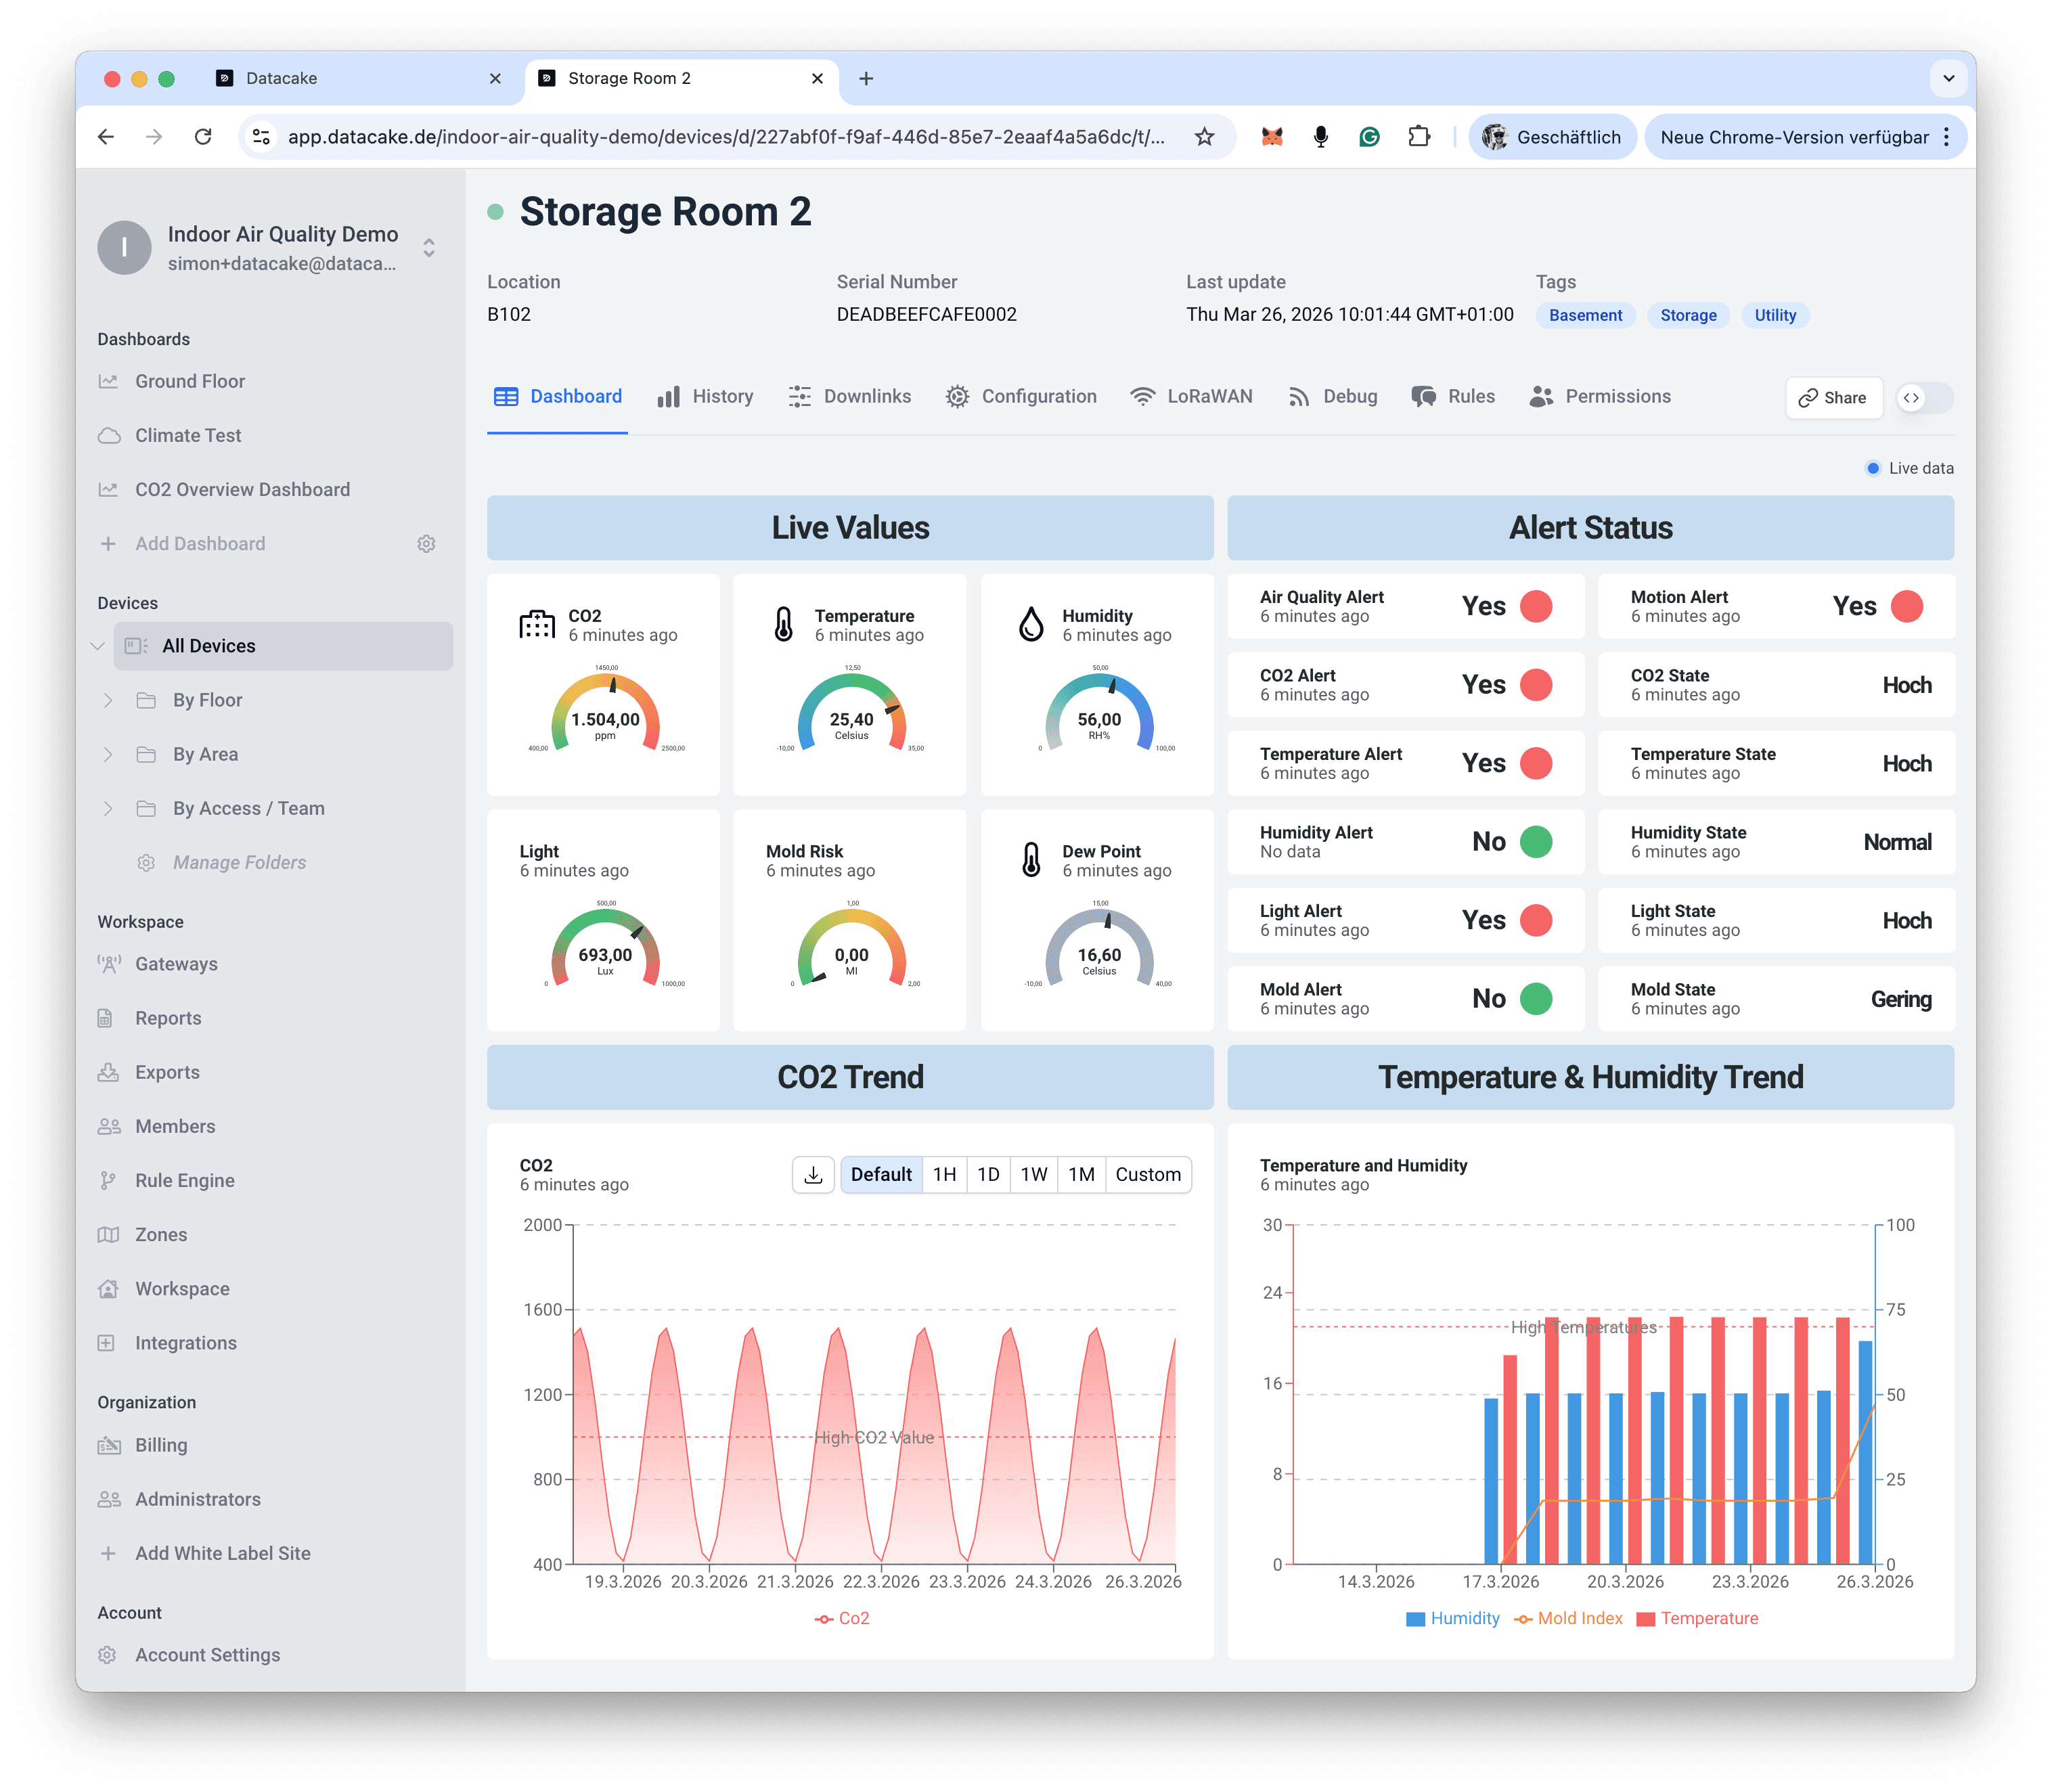The image size is (2052, 1792).
Task: Open Rule Engine from sidebar
Action: point(185,1180)
